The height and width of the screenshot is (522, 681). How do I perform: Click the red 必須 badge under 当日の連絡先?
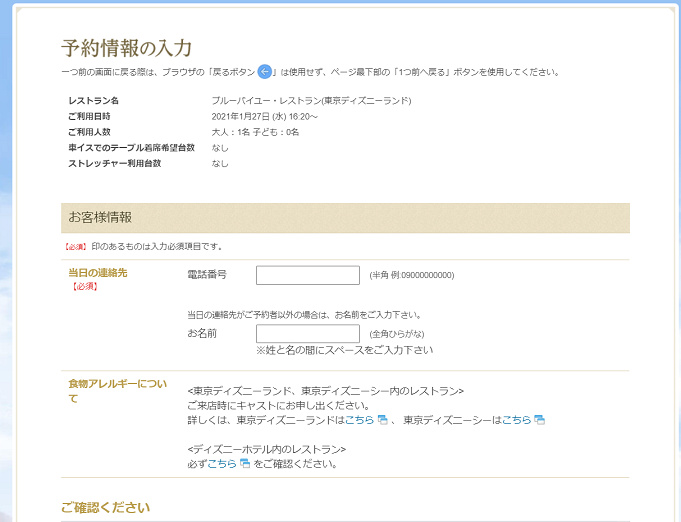(x=84, y=287)
